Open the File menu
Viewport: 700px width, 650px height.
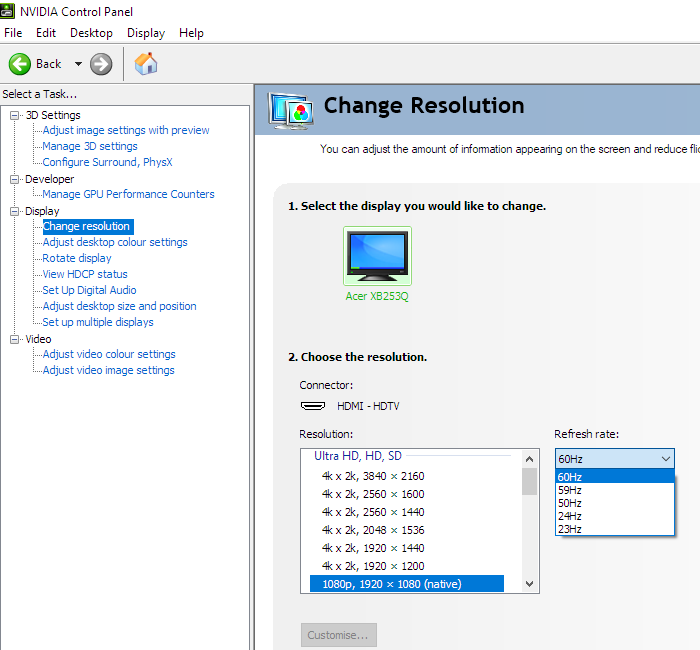[13, 33]
